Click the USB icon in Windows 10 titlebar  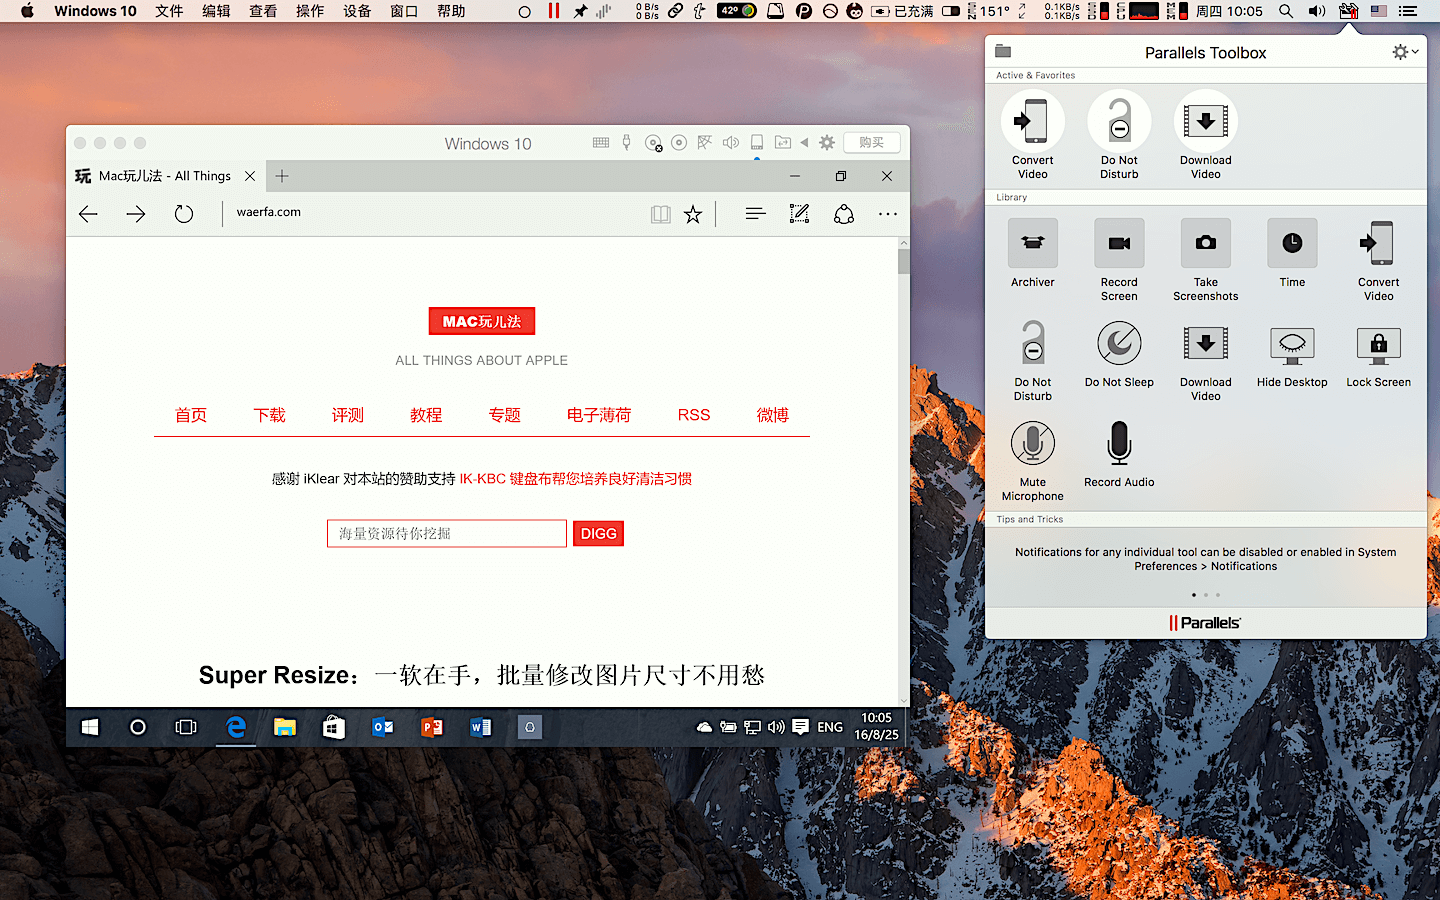(627, 143)
